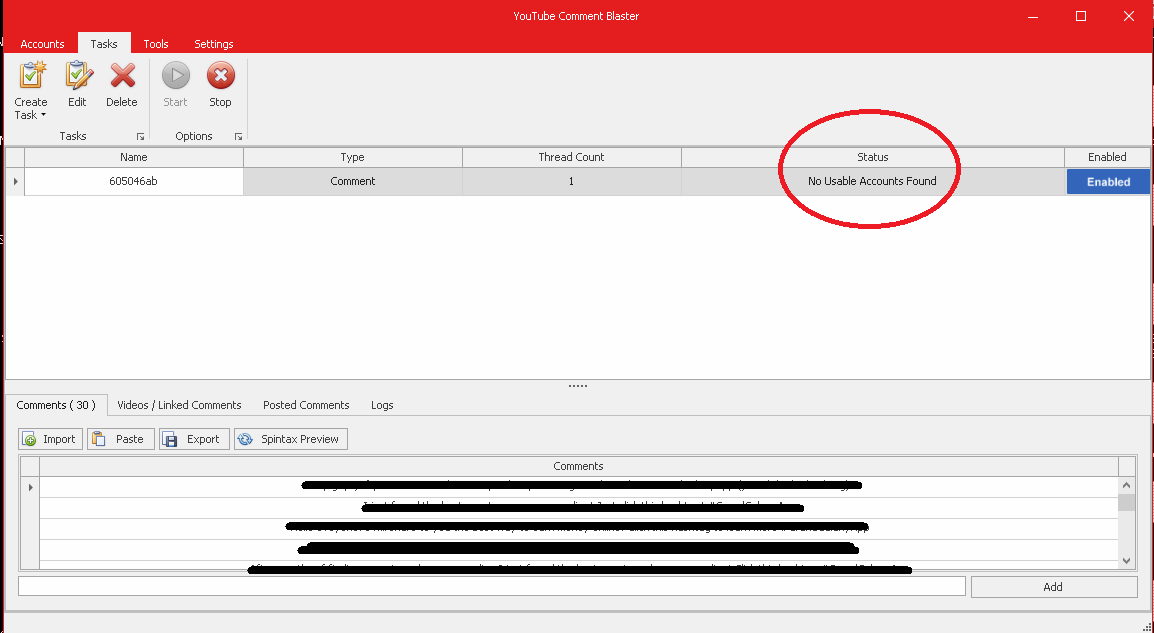This screenshot has width=1154, height=633.
Task: Click the comments scrollbar up arrow
Action: coord(1126,486)
